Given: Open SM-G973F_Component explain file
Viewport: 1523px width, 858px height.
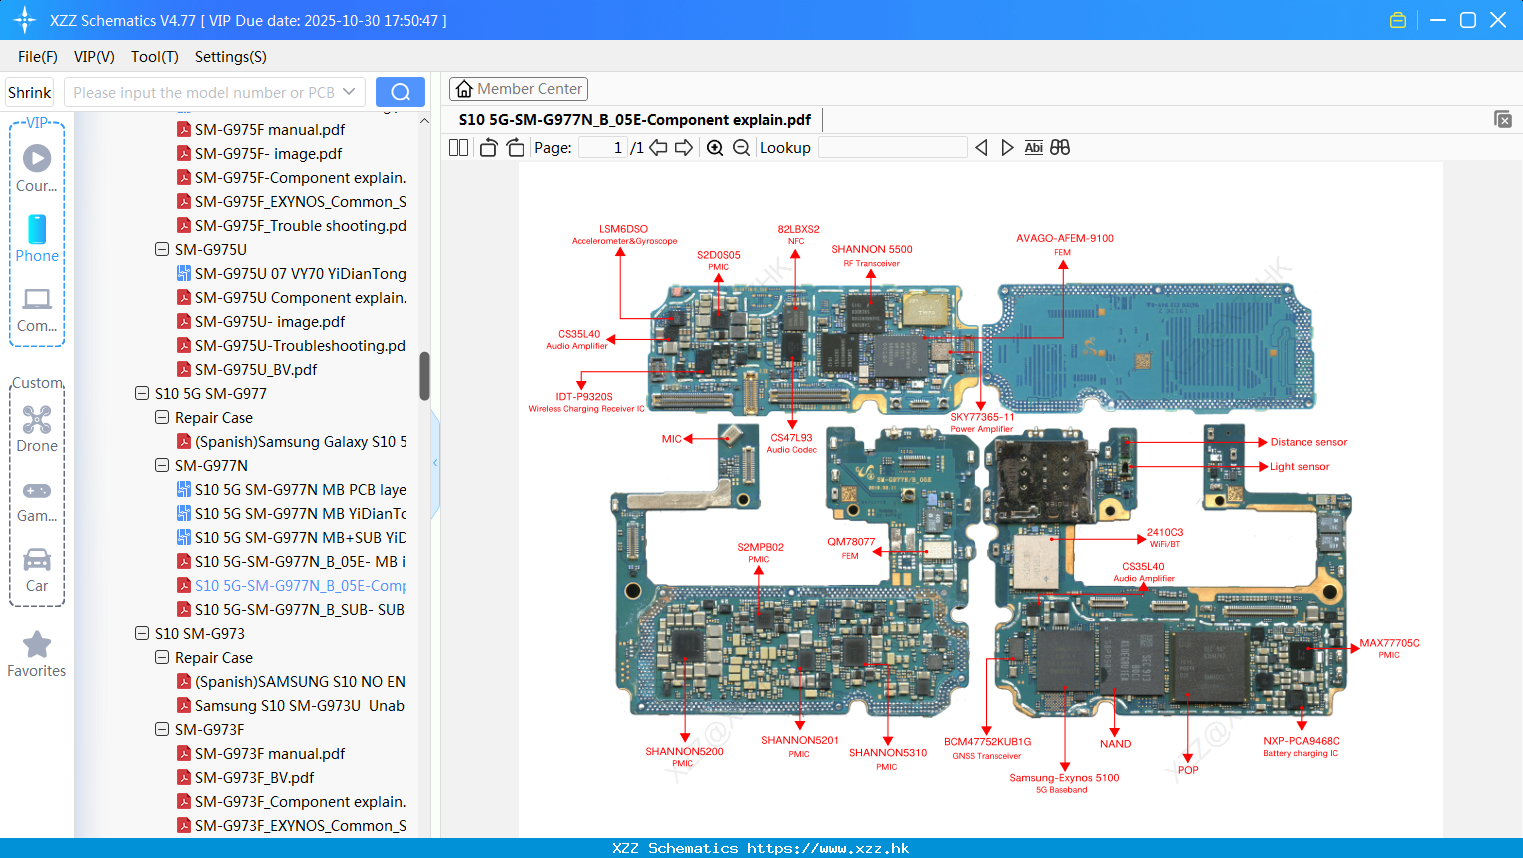Looking at the screenshot, I should click(300, 802).
